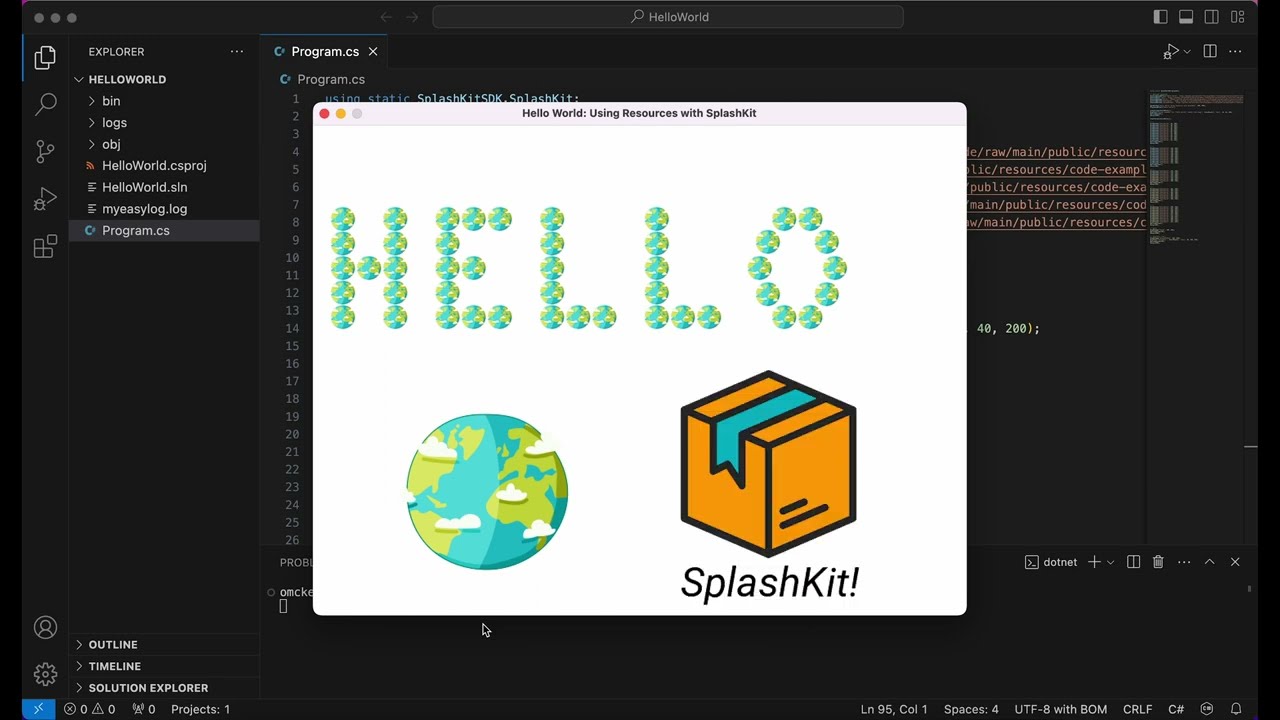Open the run button dropdown arrow
This screenshot has height=720, width=1280.
[1187, 51]
